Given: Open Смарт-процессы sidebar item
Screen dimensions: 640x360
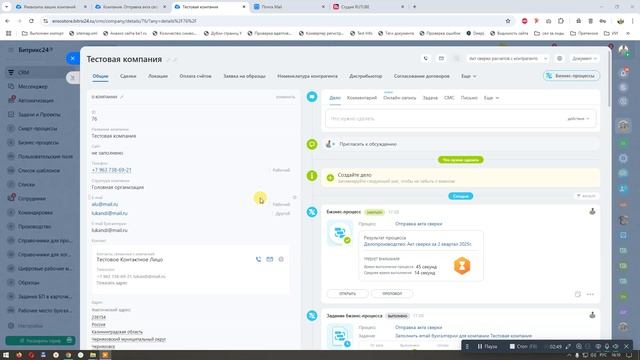Looking at the screenshot, I should tap(38, 129).
